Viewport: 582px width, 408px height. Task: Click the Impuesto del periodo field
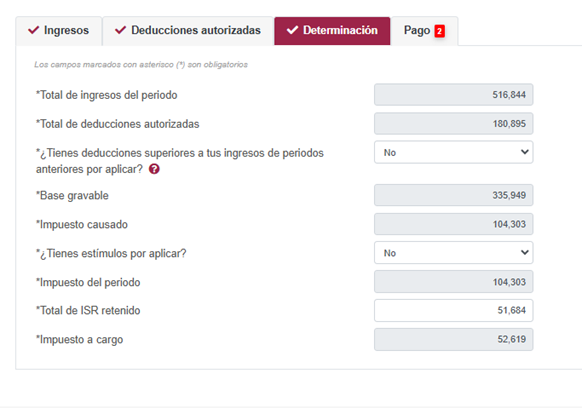pyautogui.click(x=454, y=282)
